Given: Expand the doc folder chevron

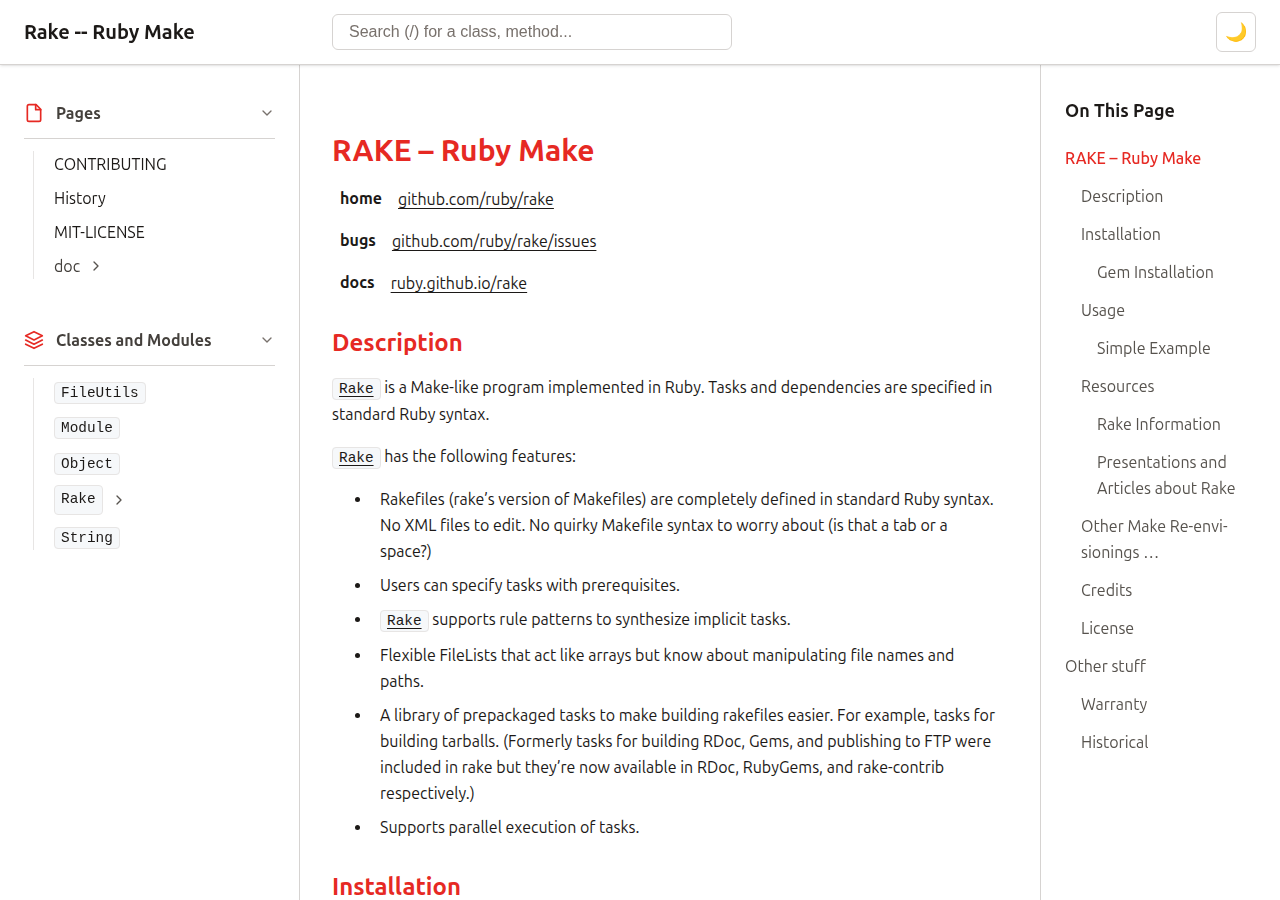Looking at the screenshot, I should pos(96,266).
